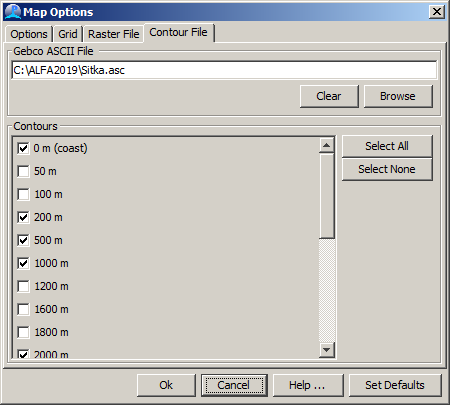Switch to the Options tab

tap(29, 34)
